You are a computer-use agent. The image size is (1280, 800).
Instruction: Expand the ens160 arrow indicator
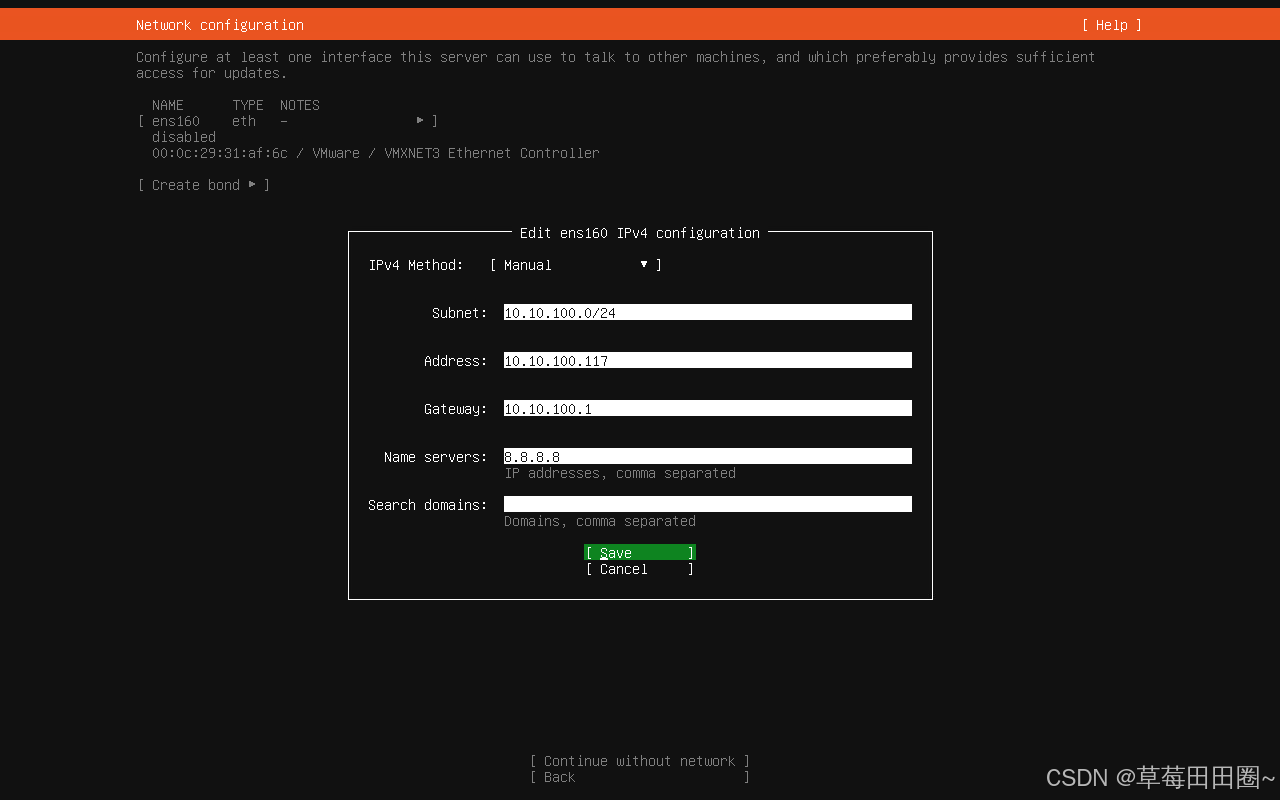coord(420,121)
